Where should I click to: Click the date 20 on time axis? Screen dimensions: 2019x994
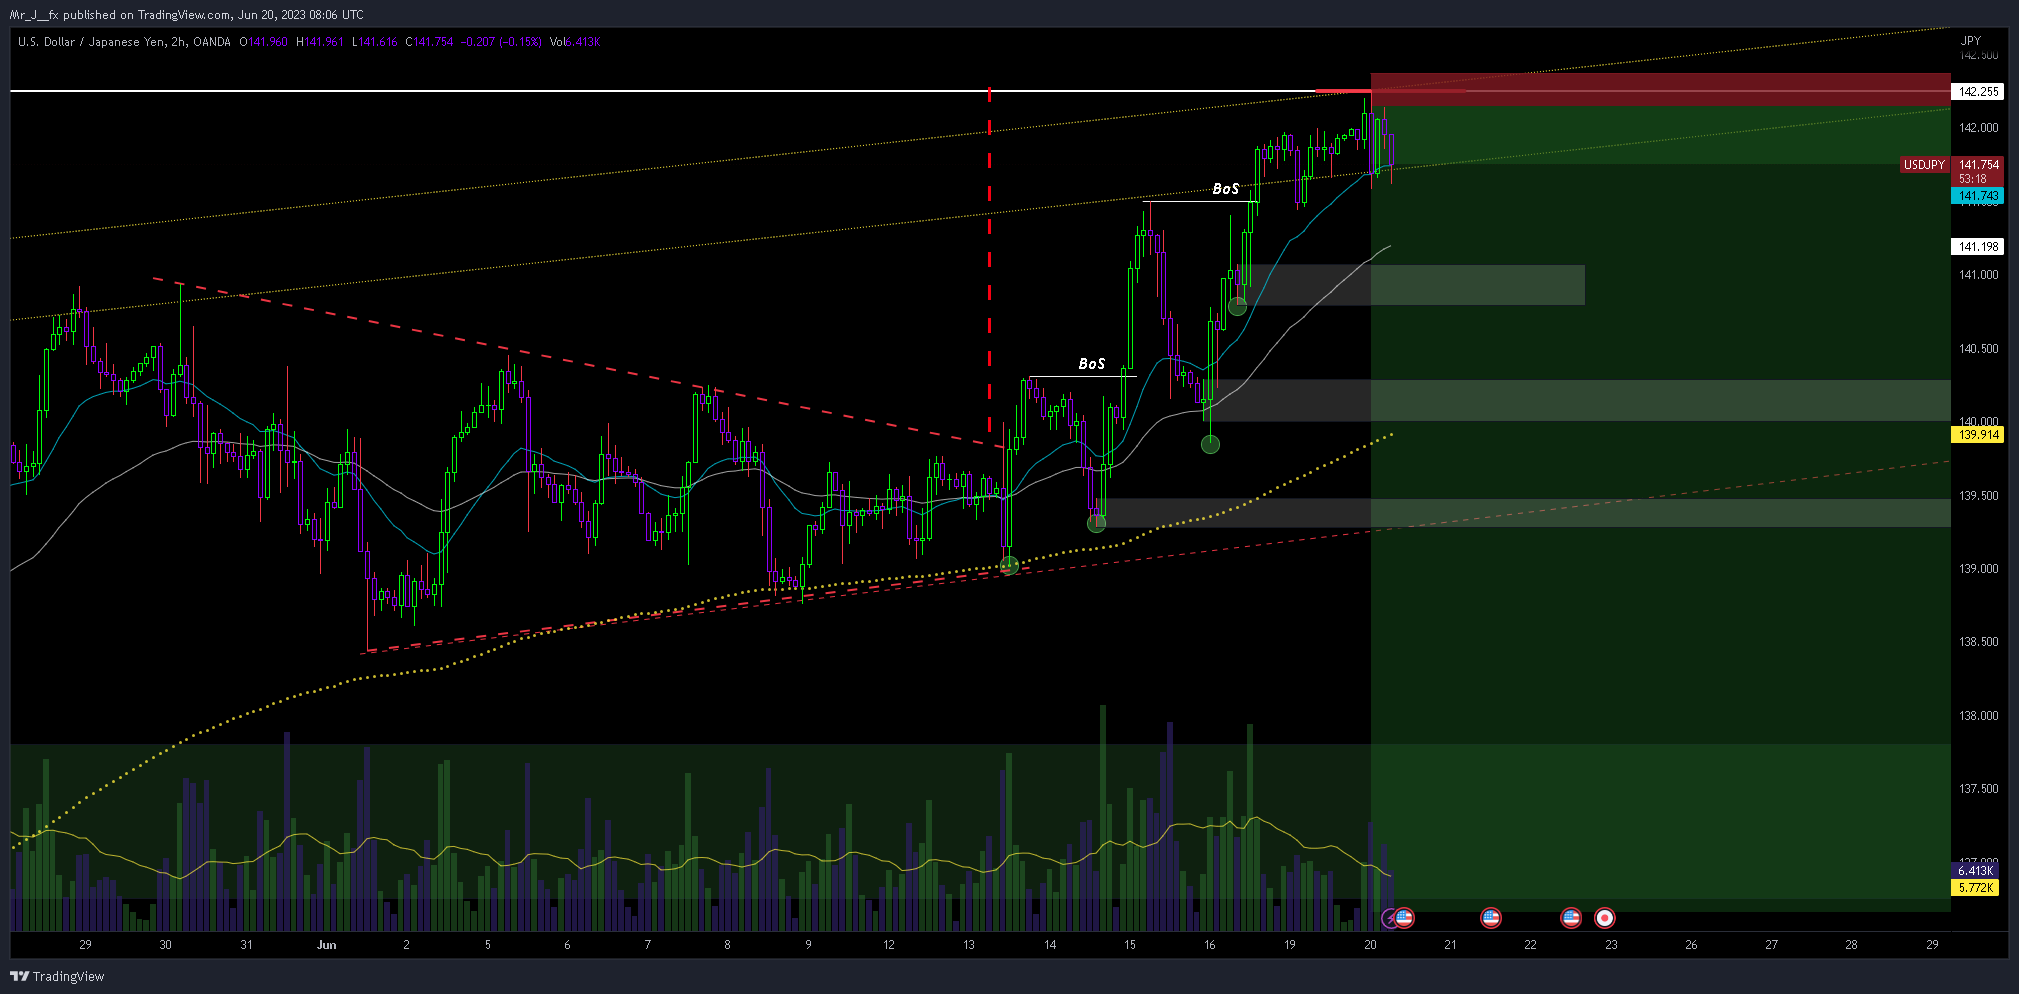pyautogui.click(x=1370, y=945)
